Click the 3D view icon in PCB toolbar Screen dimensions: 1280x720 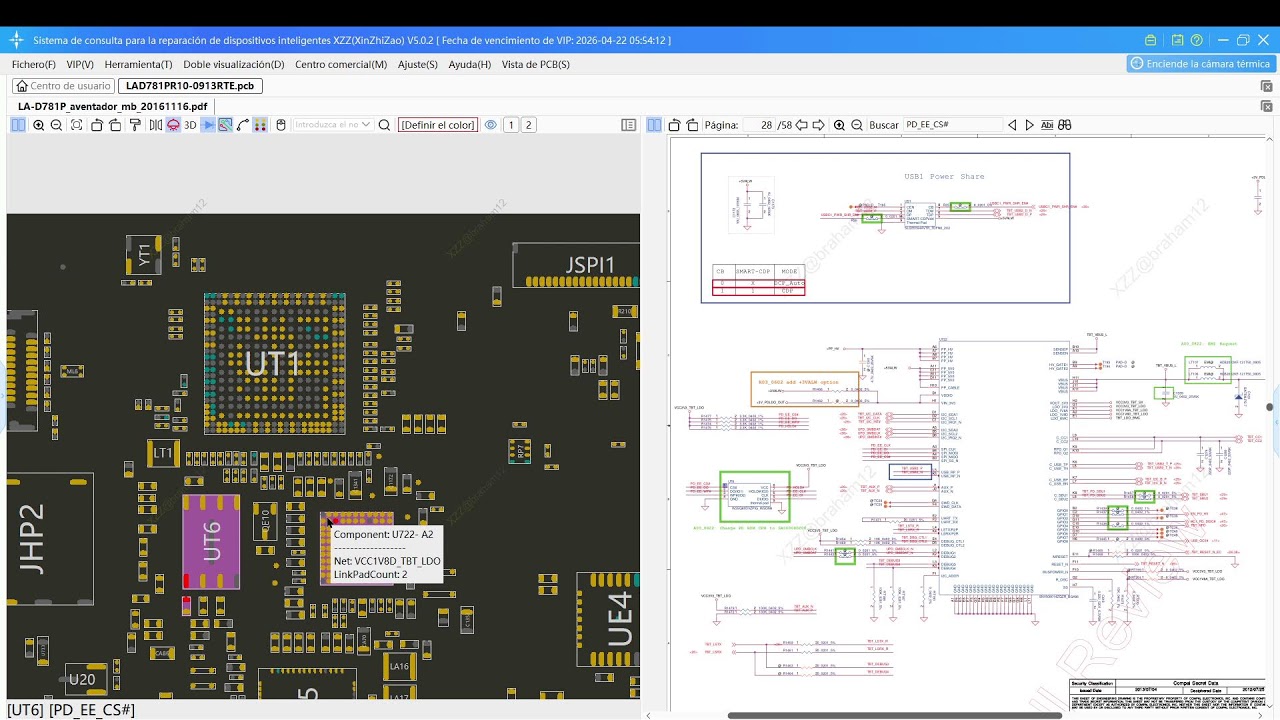(190, 125)
